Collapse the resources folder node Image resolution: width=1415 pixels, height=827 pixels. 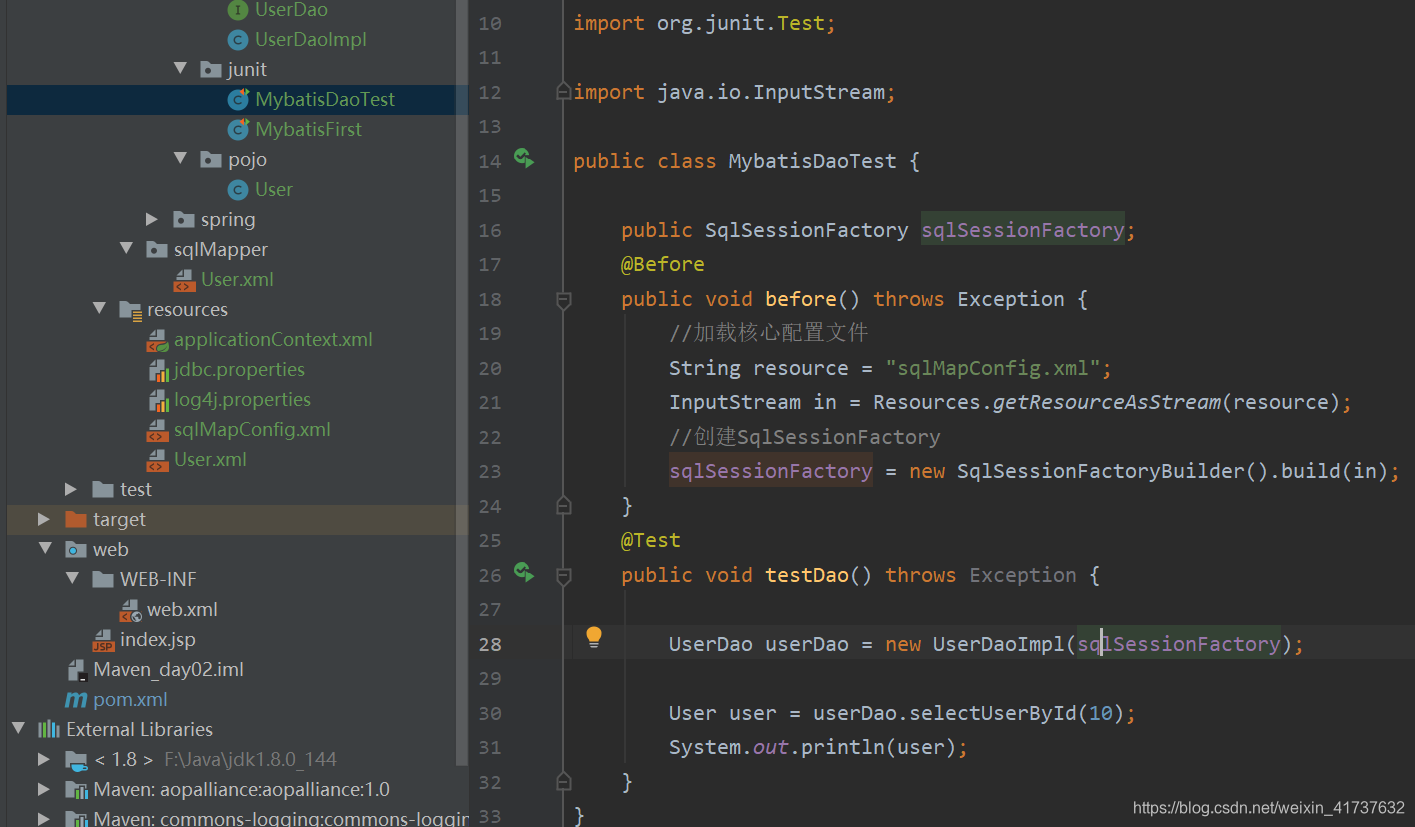coord(99,309)
